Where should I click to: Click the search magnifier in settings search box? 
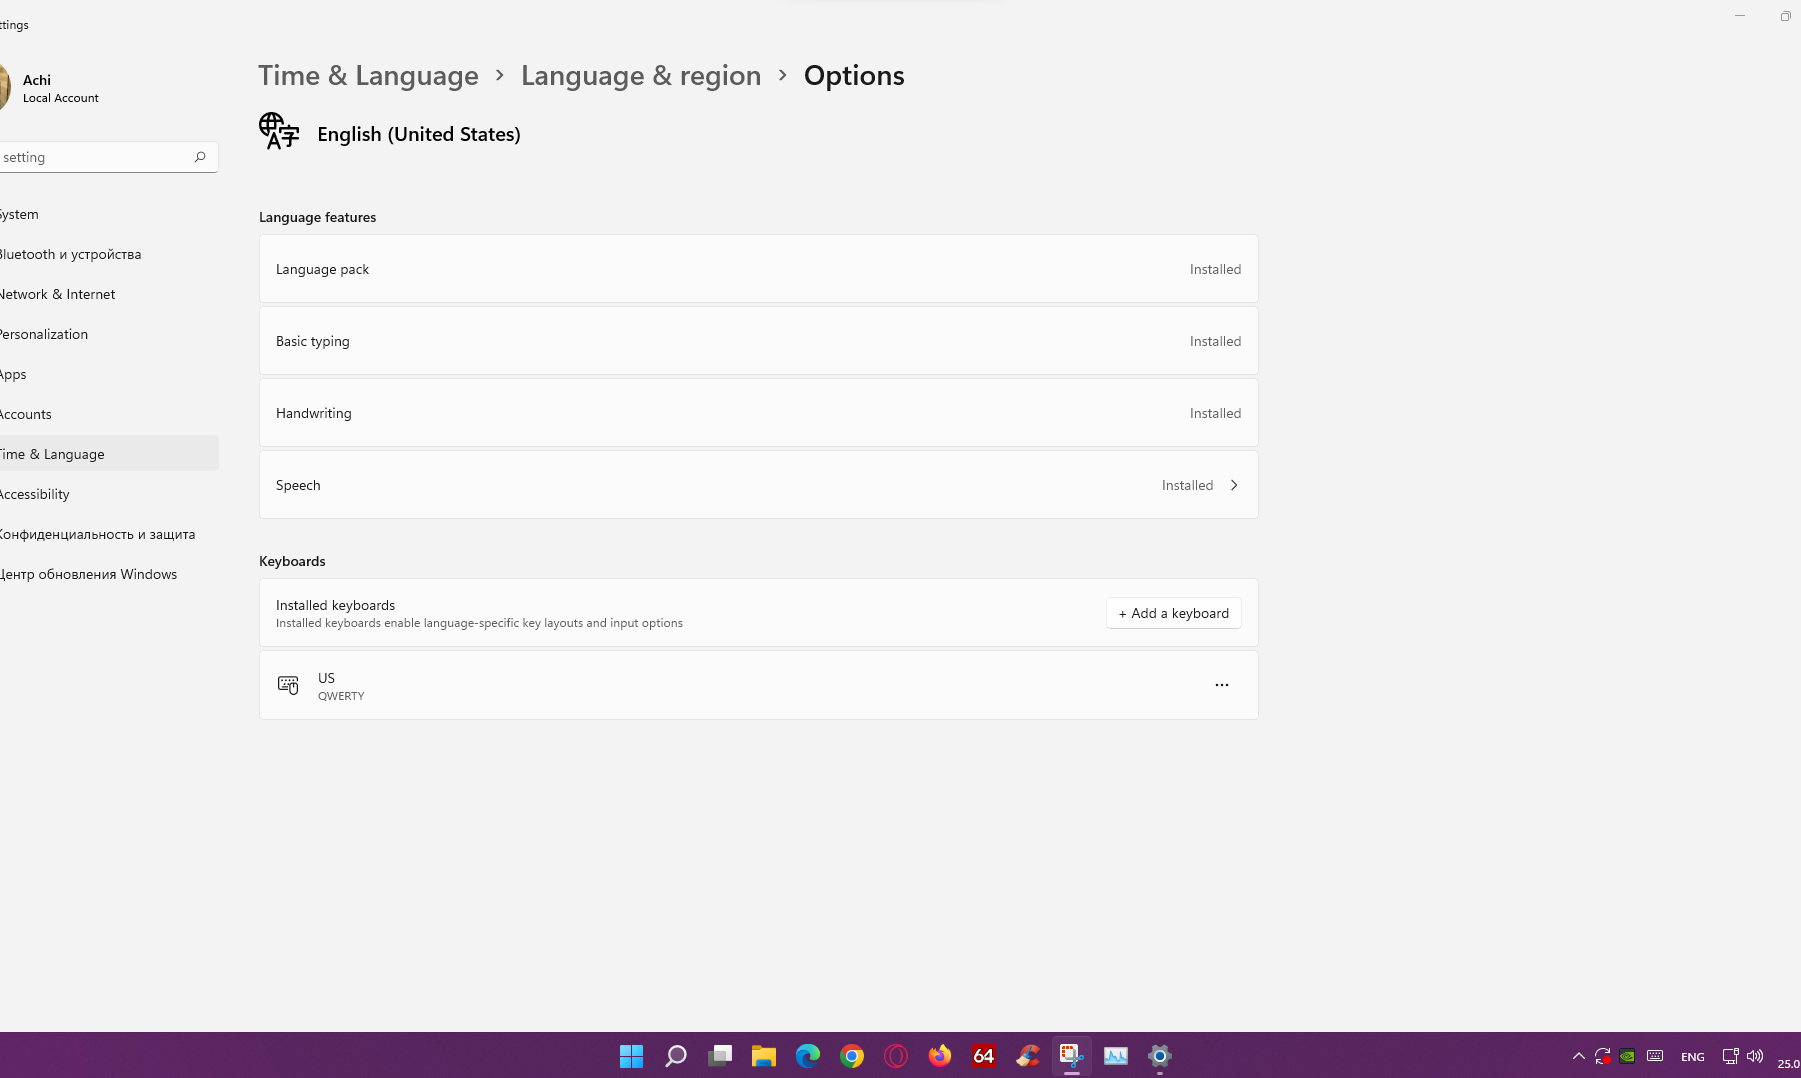[200, 157]
